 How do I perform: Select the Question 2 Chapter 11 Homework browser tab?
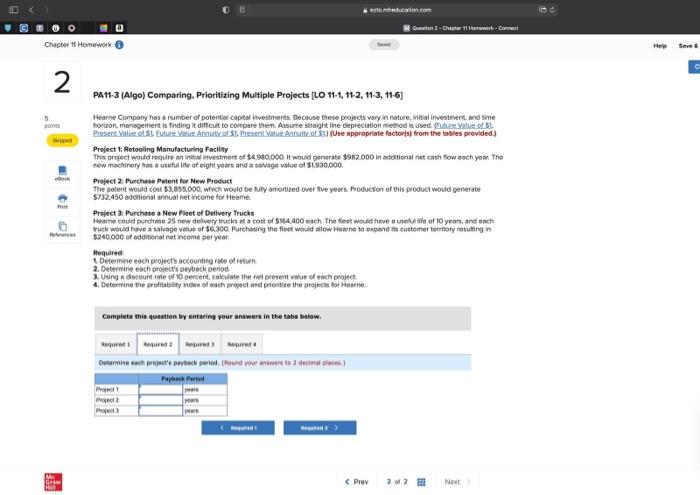(x=461, y=28)
